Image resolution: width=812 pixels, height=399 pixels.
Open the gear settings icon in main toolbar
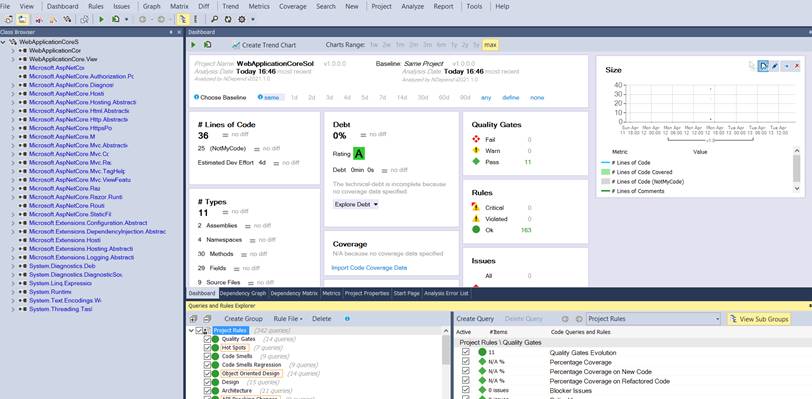242,19
